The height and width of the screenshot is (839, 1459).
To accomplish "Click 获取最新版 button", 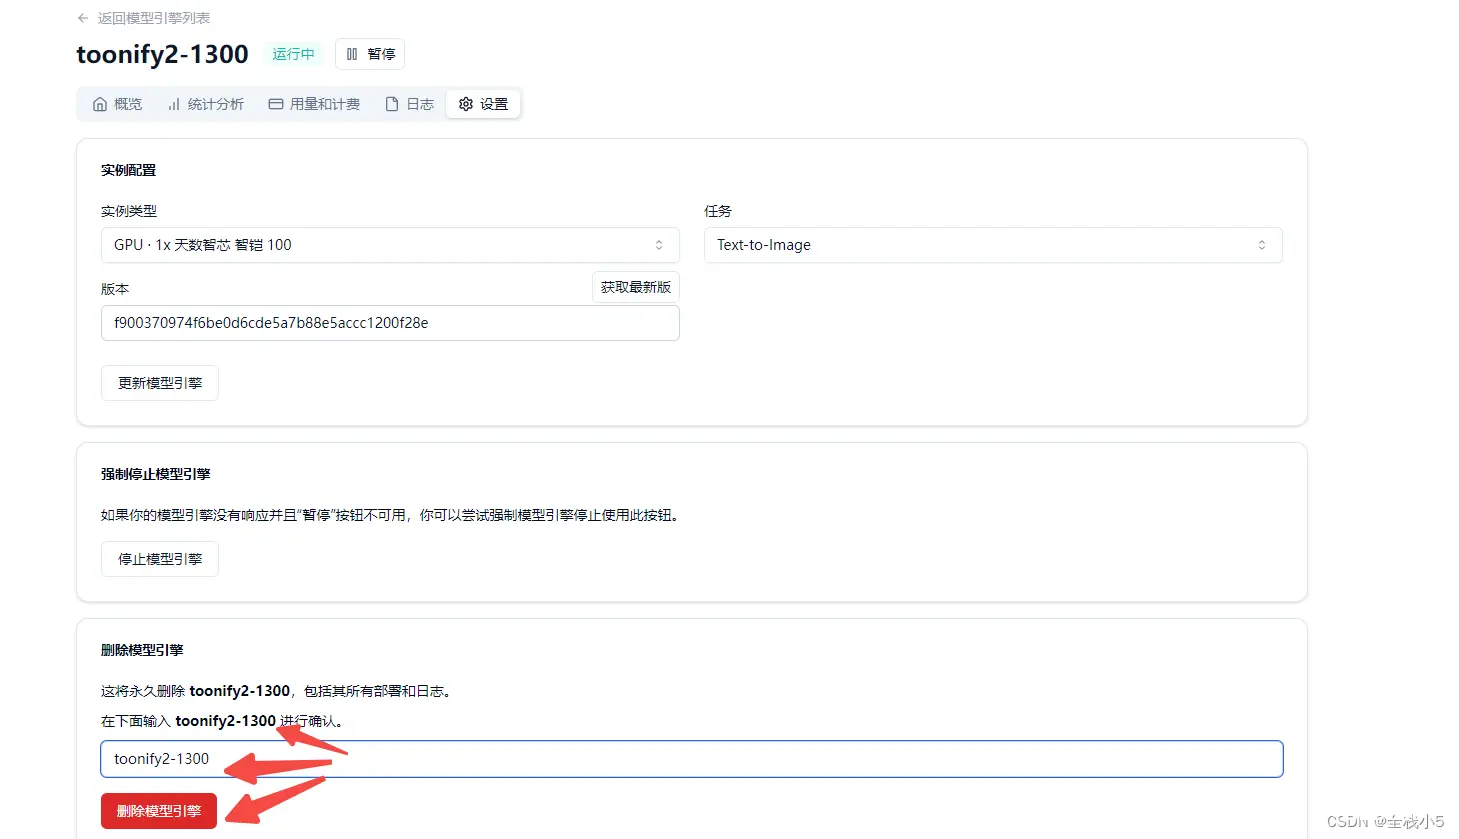I will coord(636,287).
